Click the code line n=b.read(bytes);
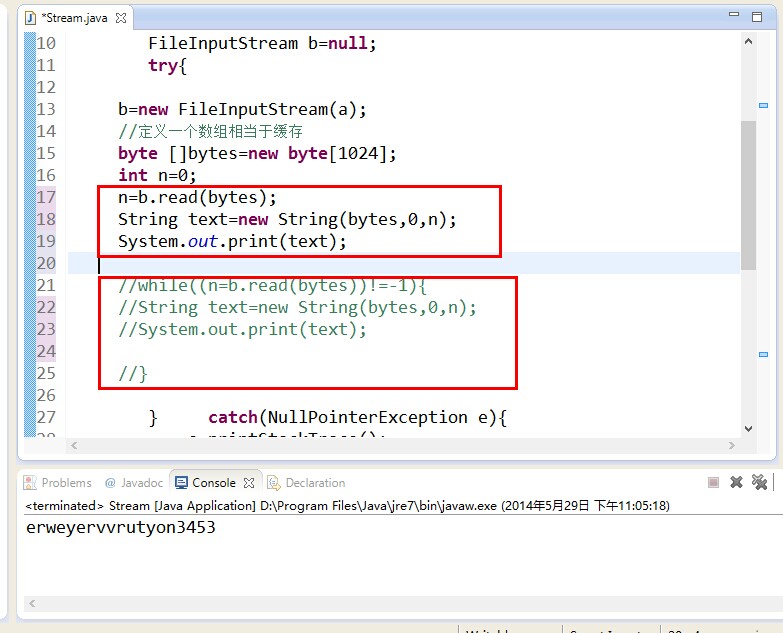 [x=197, y=198]
